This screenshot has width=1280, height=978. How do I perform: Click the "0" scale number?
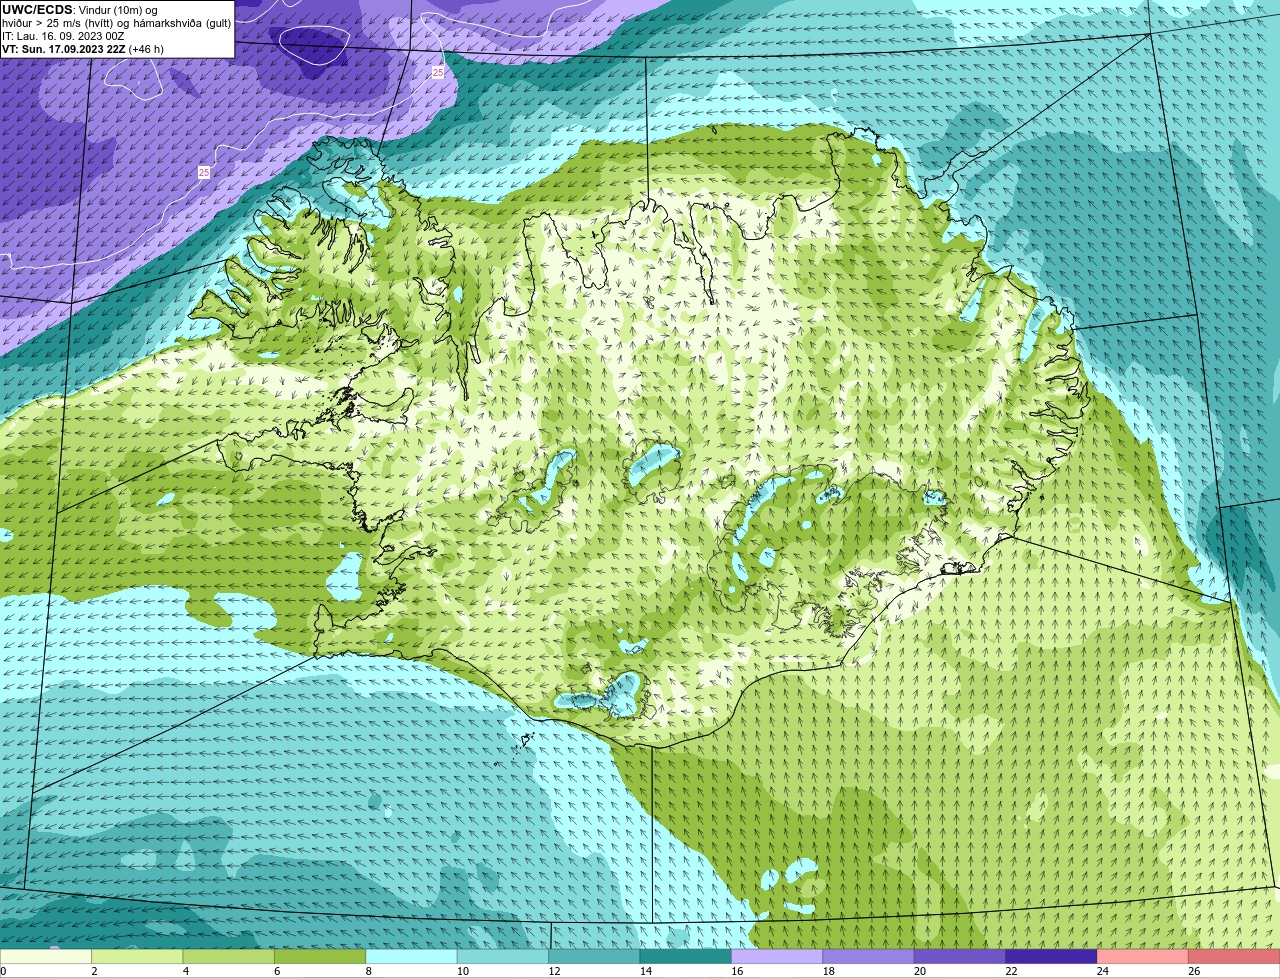tap(3, 971)
